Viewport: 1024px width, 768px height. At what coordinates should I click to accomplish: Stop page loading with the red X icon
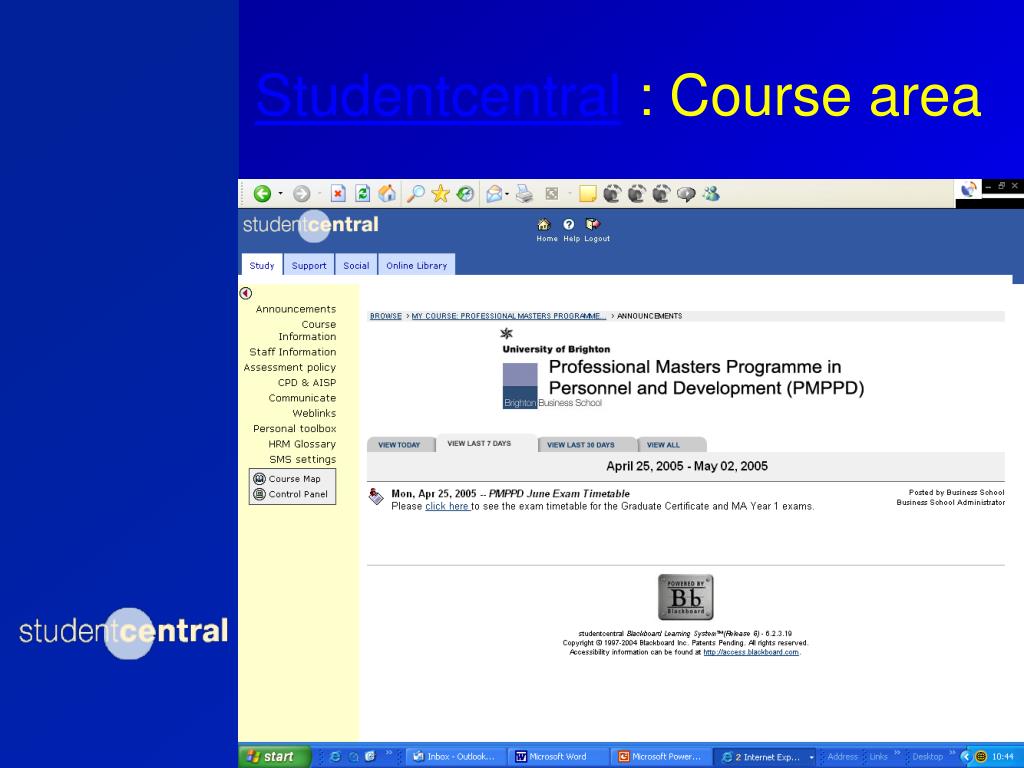point(338,194)
